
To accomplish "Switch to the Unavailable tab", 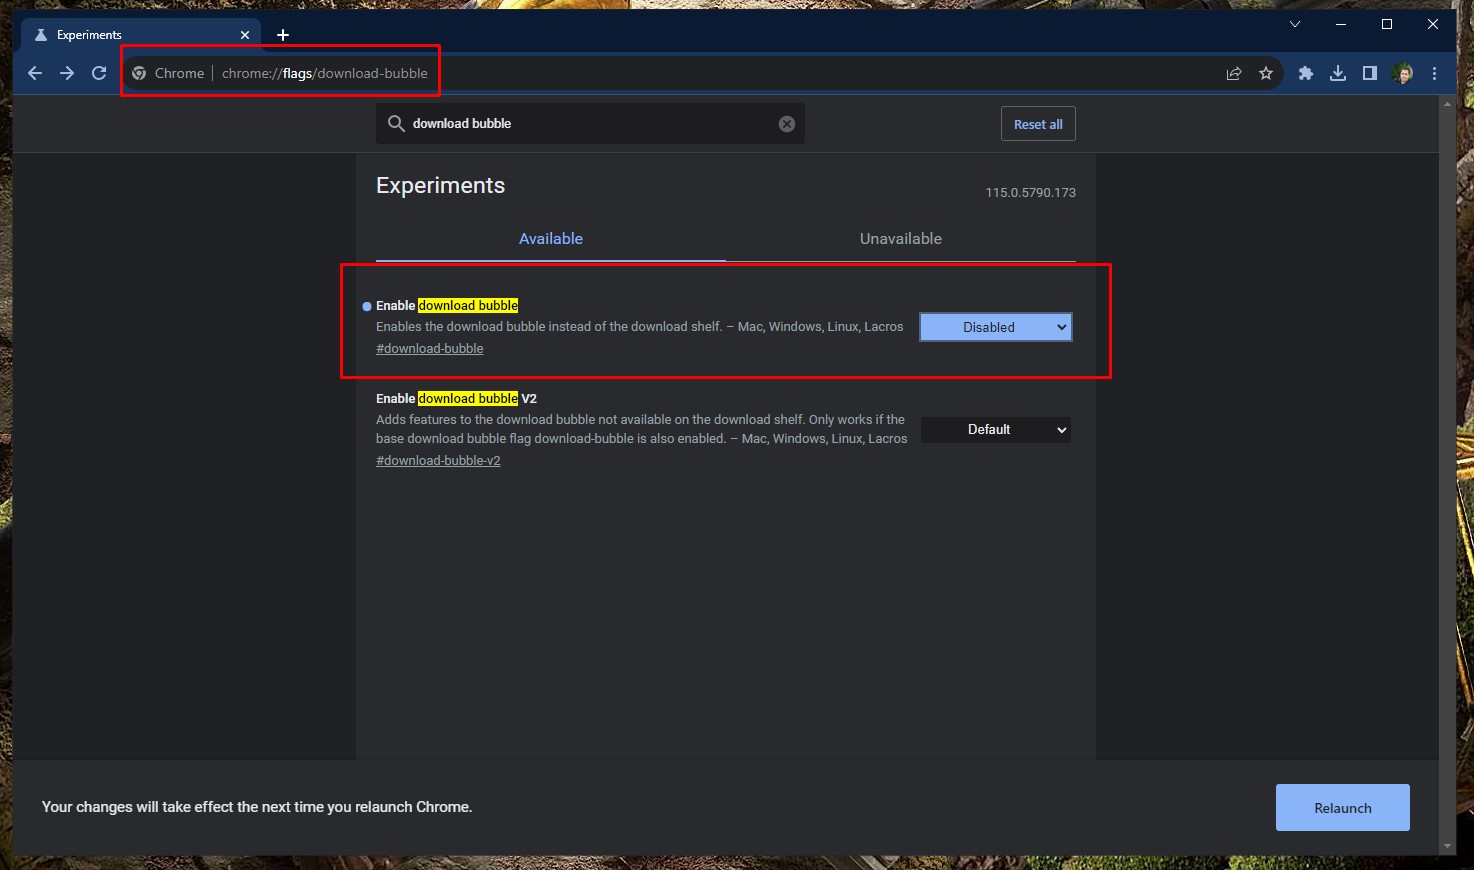I will click(x=901, y=238).
